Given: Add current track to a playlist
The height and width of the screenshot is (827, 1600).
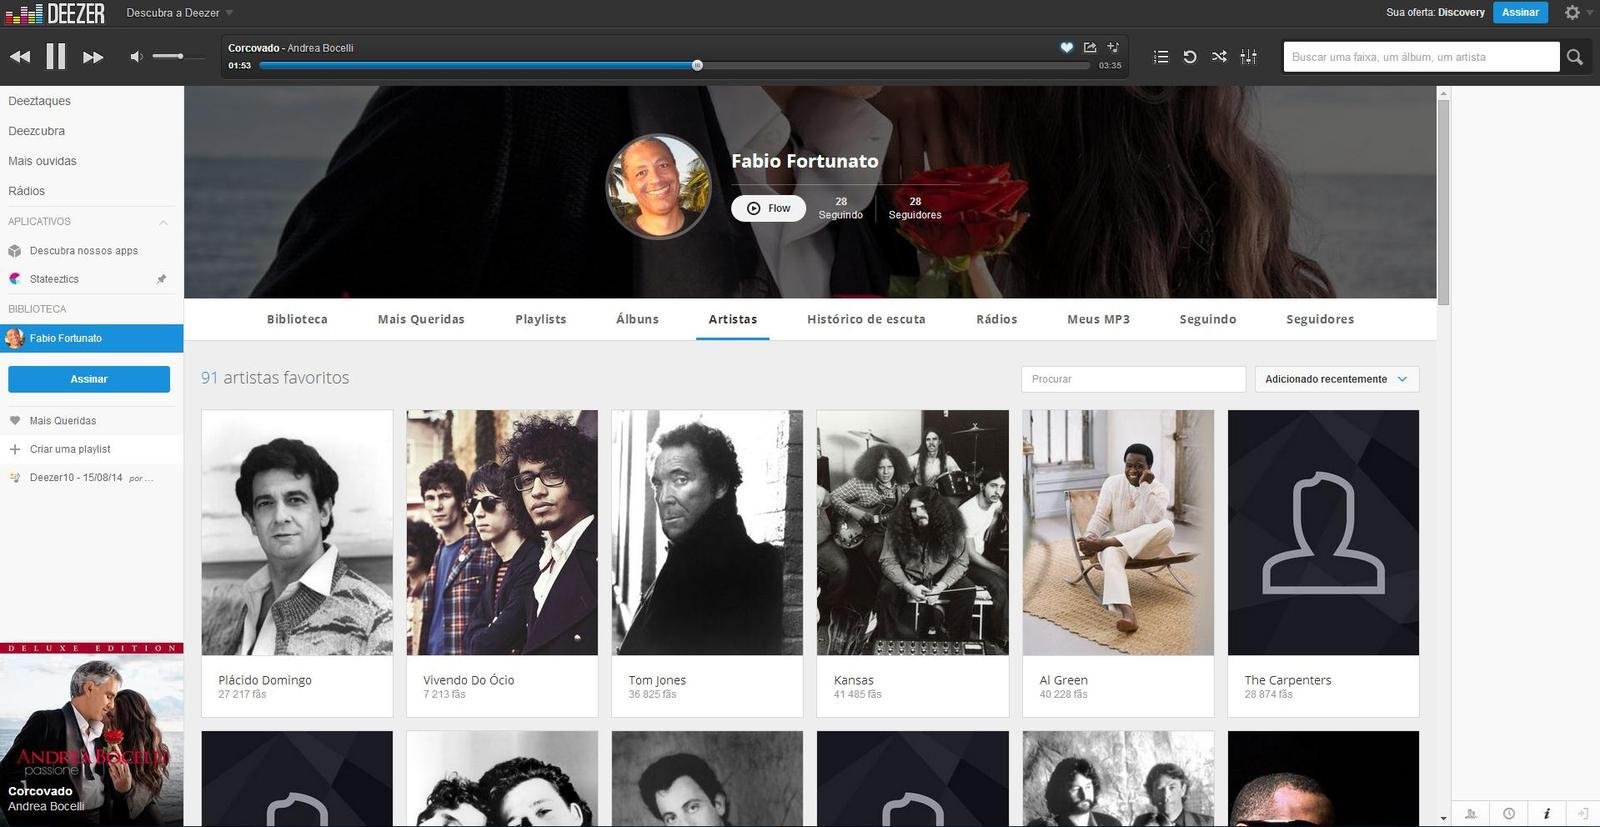Looking at the screenshot, I should point(1113,47).
